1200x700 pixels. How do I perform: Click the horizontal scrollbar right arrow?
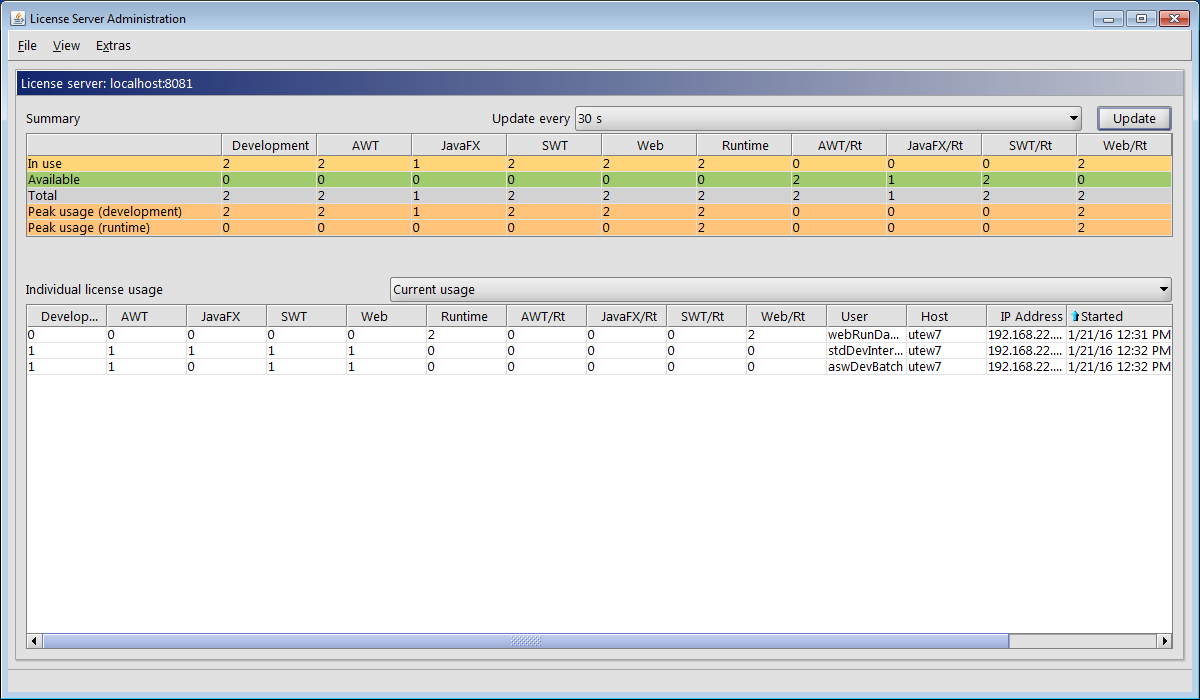1163,641
